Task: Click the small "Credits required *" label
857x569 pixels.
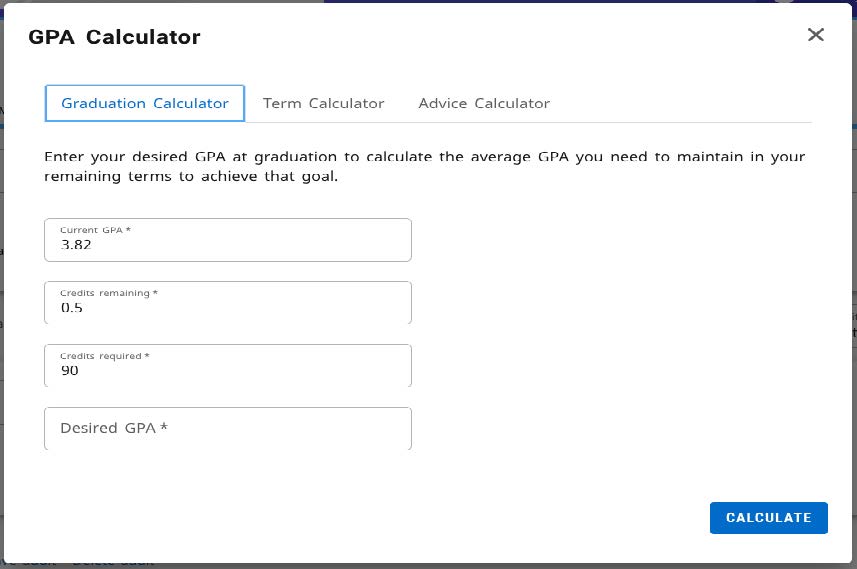Action: tap(104, 356)
